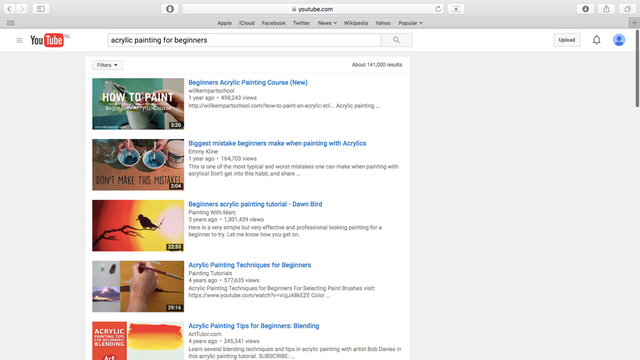The height and width of the screenshot is (360, 640).
Task: Open favorites grid icon in bookmarks bar
Action: (x=11, y=23)
